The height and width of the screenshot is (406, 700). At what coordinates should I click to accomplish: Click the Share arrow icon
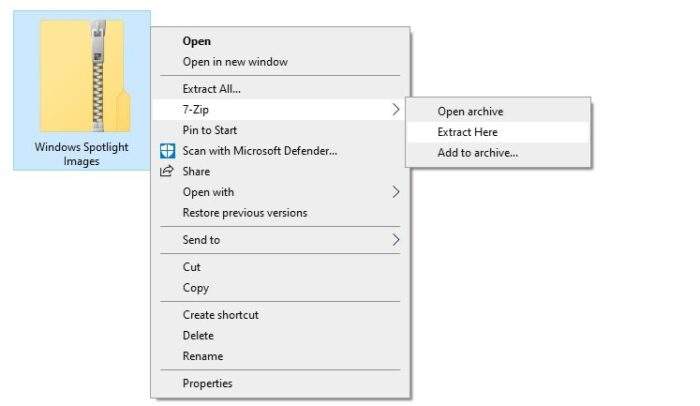pos(167,171)
